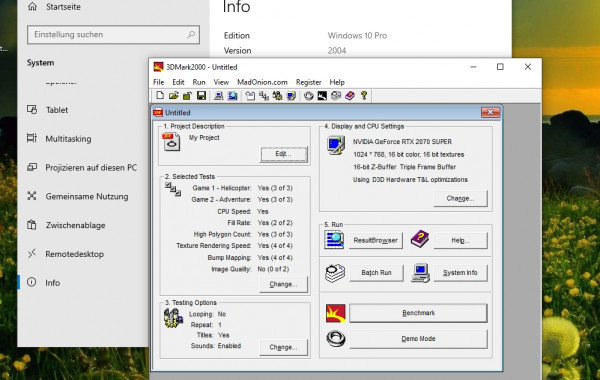
Task: Open the View menu
Action: pos(221,82)
